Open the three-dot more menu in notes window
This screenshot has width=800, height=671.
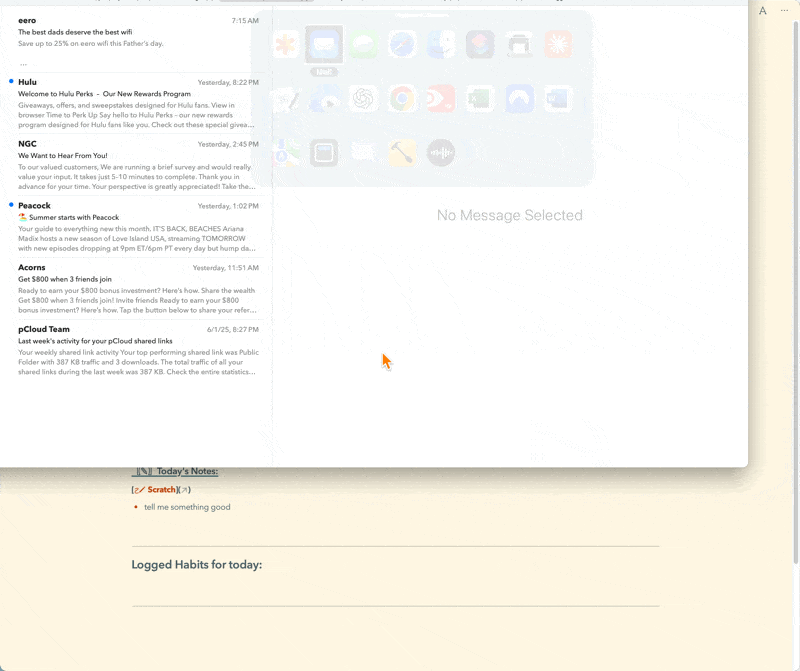coord(784,11)
